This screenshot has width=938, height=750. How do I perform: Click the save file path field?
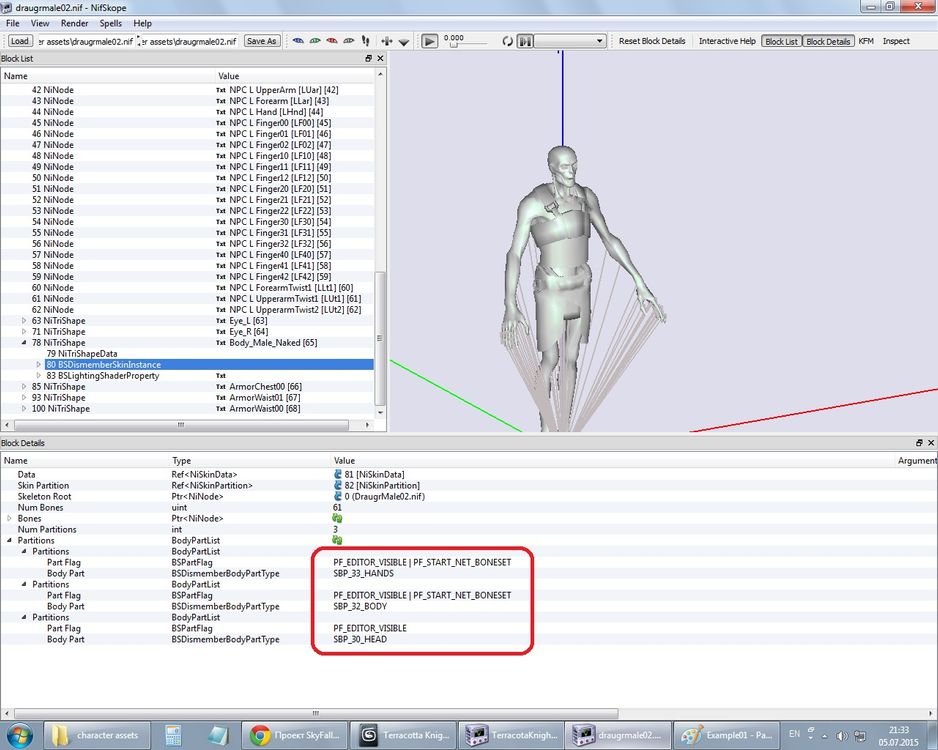(x=189, y=41)
